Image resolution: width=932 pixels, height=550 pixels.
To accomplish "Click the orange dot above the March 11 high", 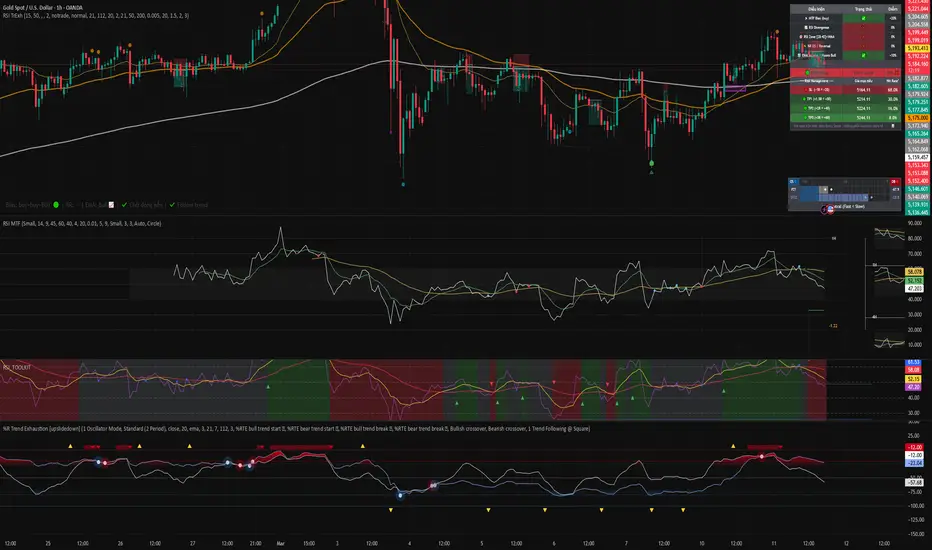I will tap(777, 32).
